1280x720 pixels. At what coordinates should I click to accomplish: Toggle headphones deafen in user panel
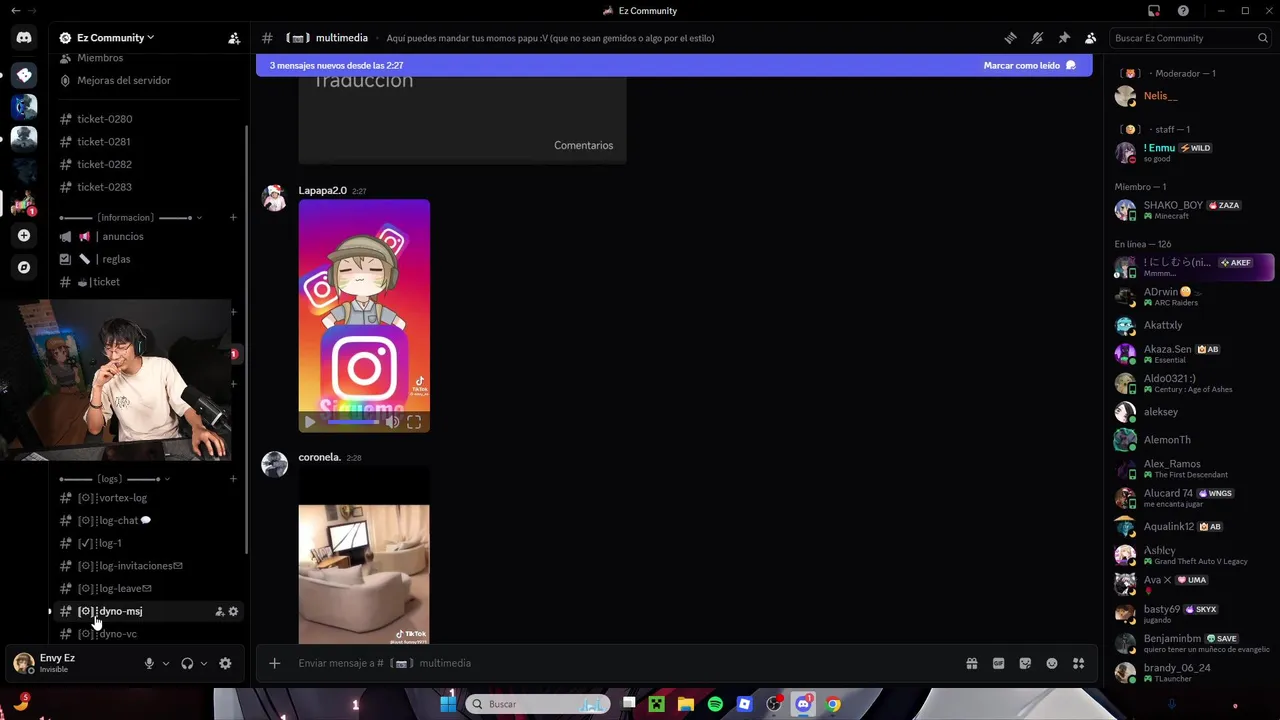tap(187, 663)
